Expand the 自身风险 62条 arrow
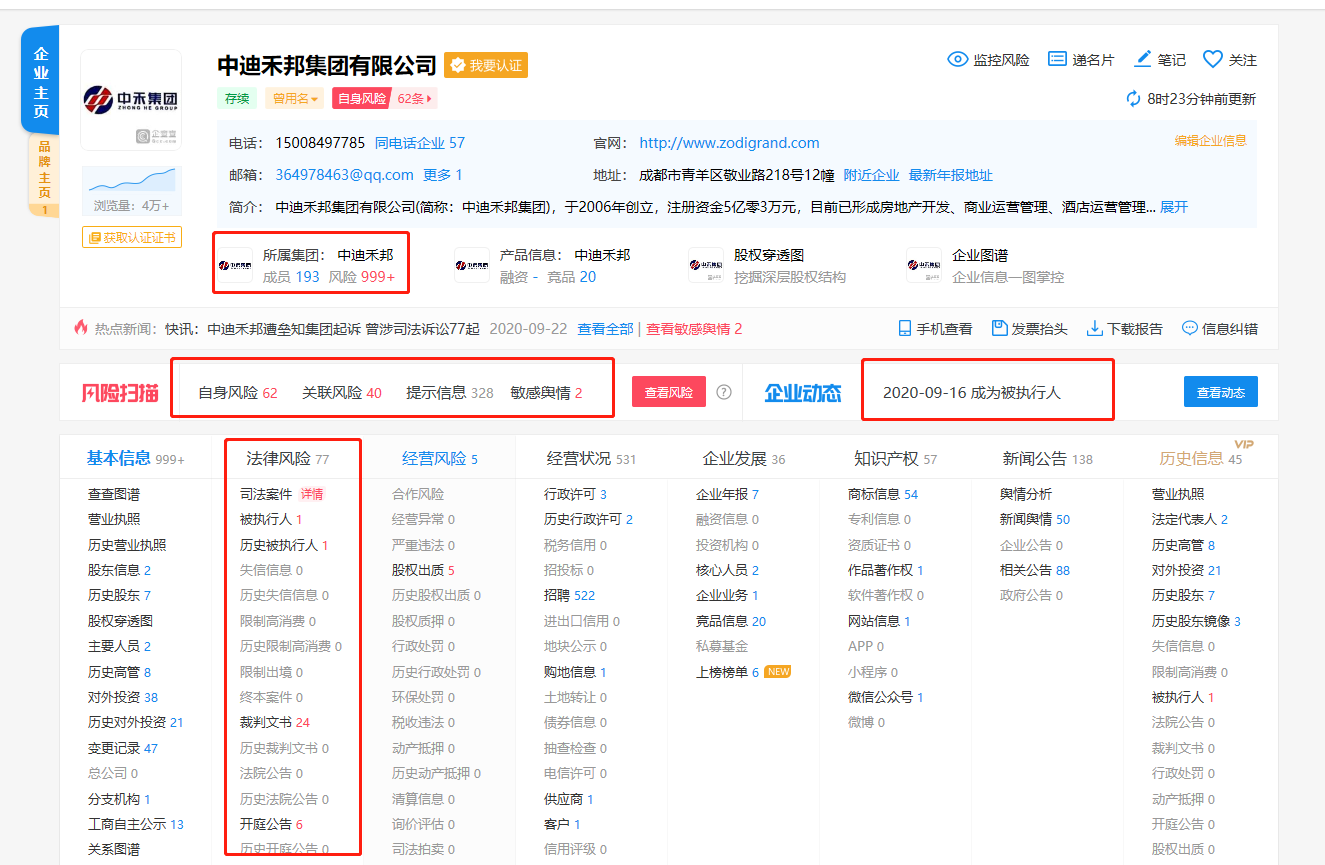Image resolution: width=1325 pixels, height=865 pixels. tap(430, 99)
